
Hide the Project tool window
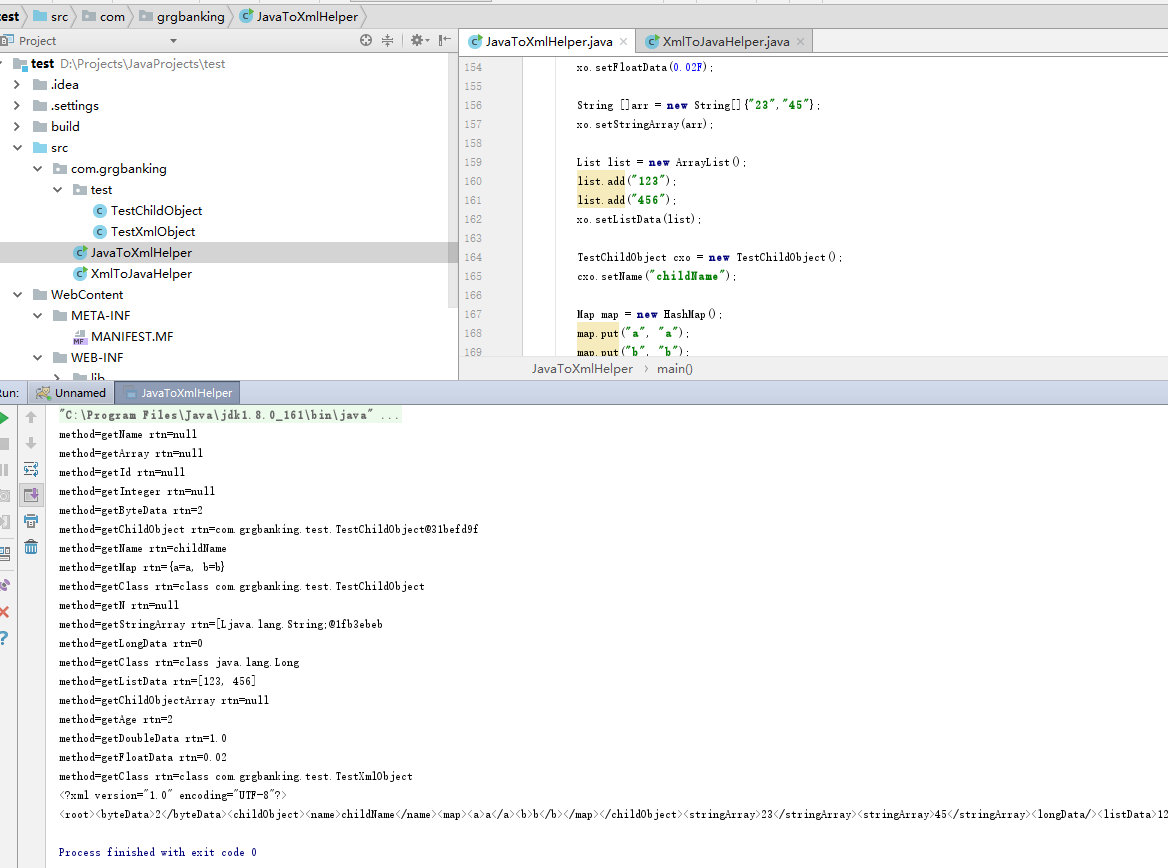445,40
